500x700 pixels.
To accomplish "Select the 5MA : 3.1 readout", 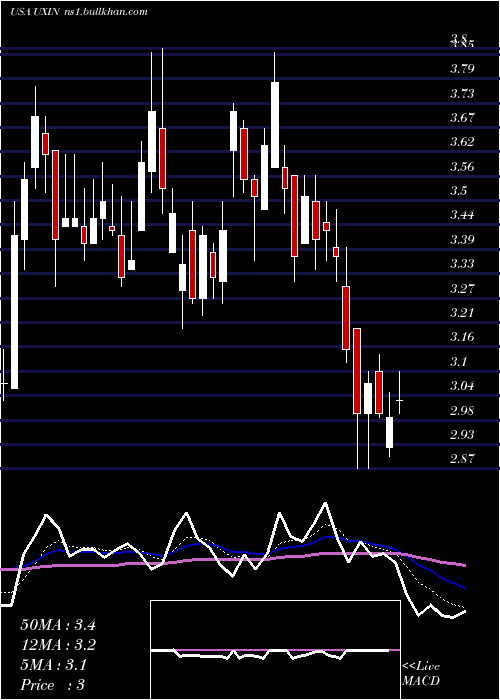I will tap(54, 665).
